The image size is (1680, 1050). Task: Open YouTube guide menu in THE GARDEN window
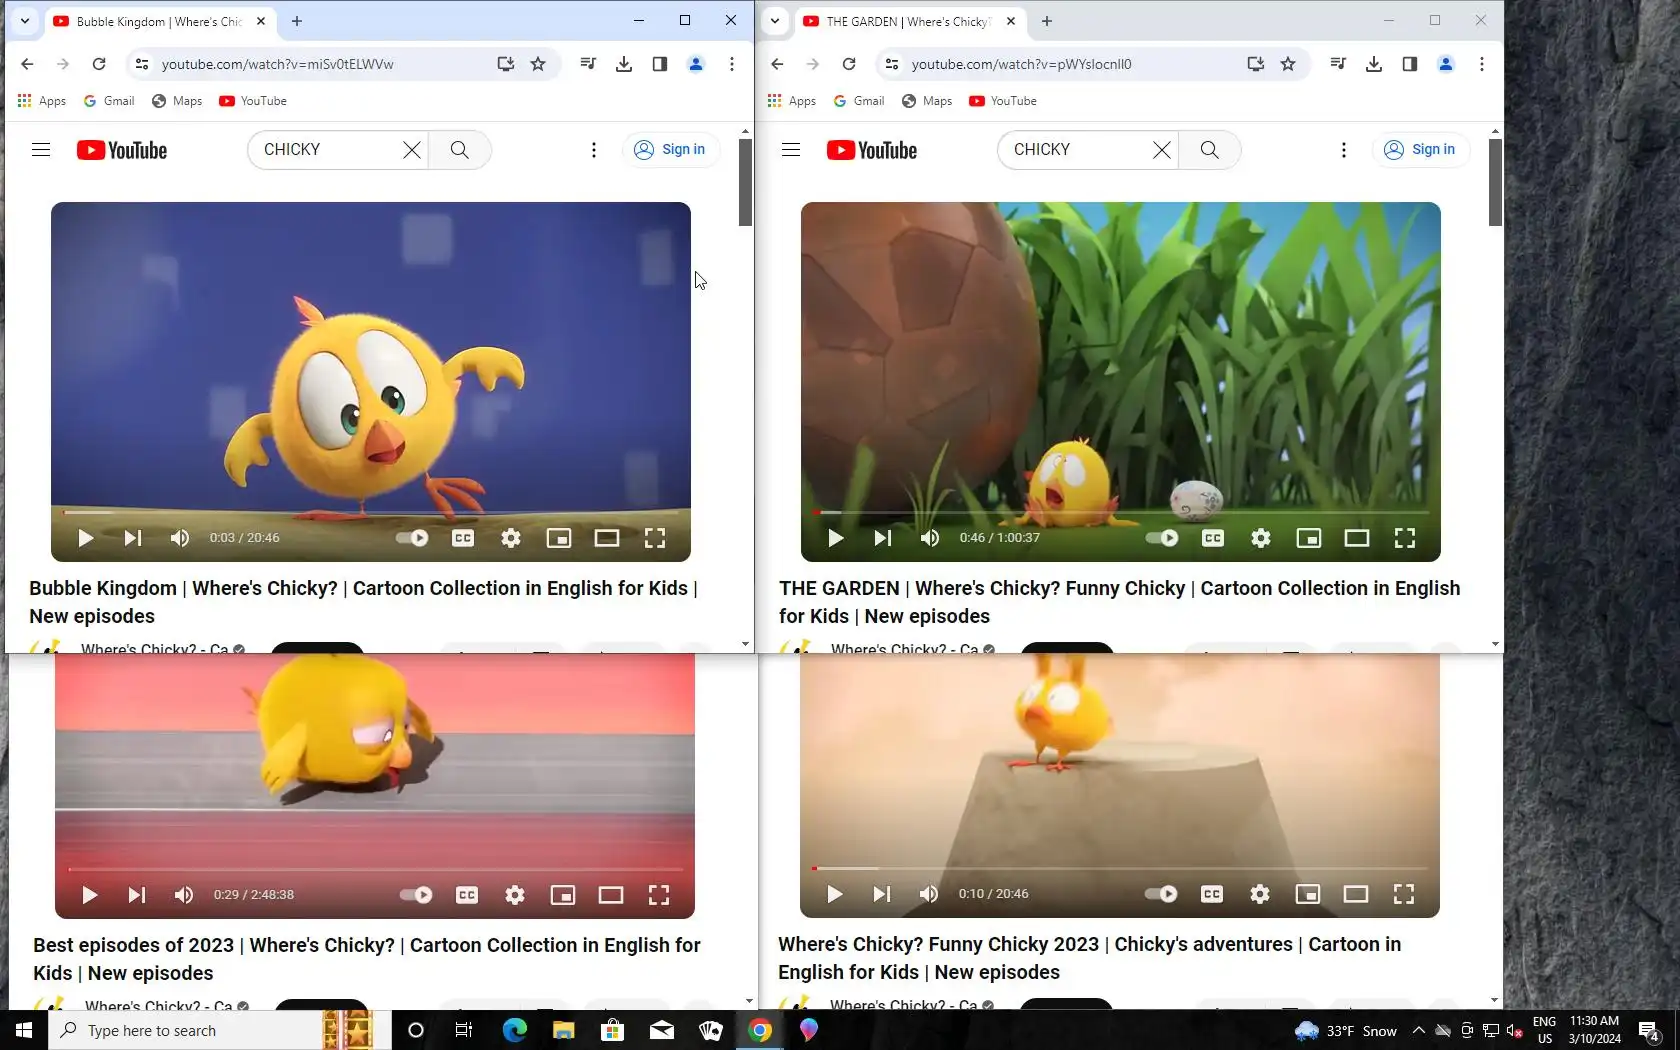[791, 150]
